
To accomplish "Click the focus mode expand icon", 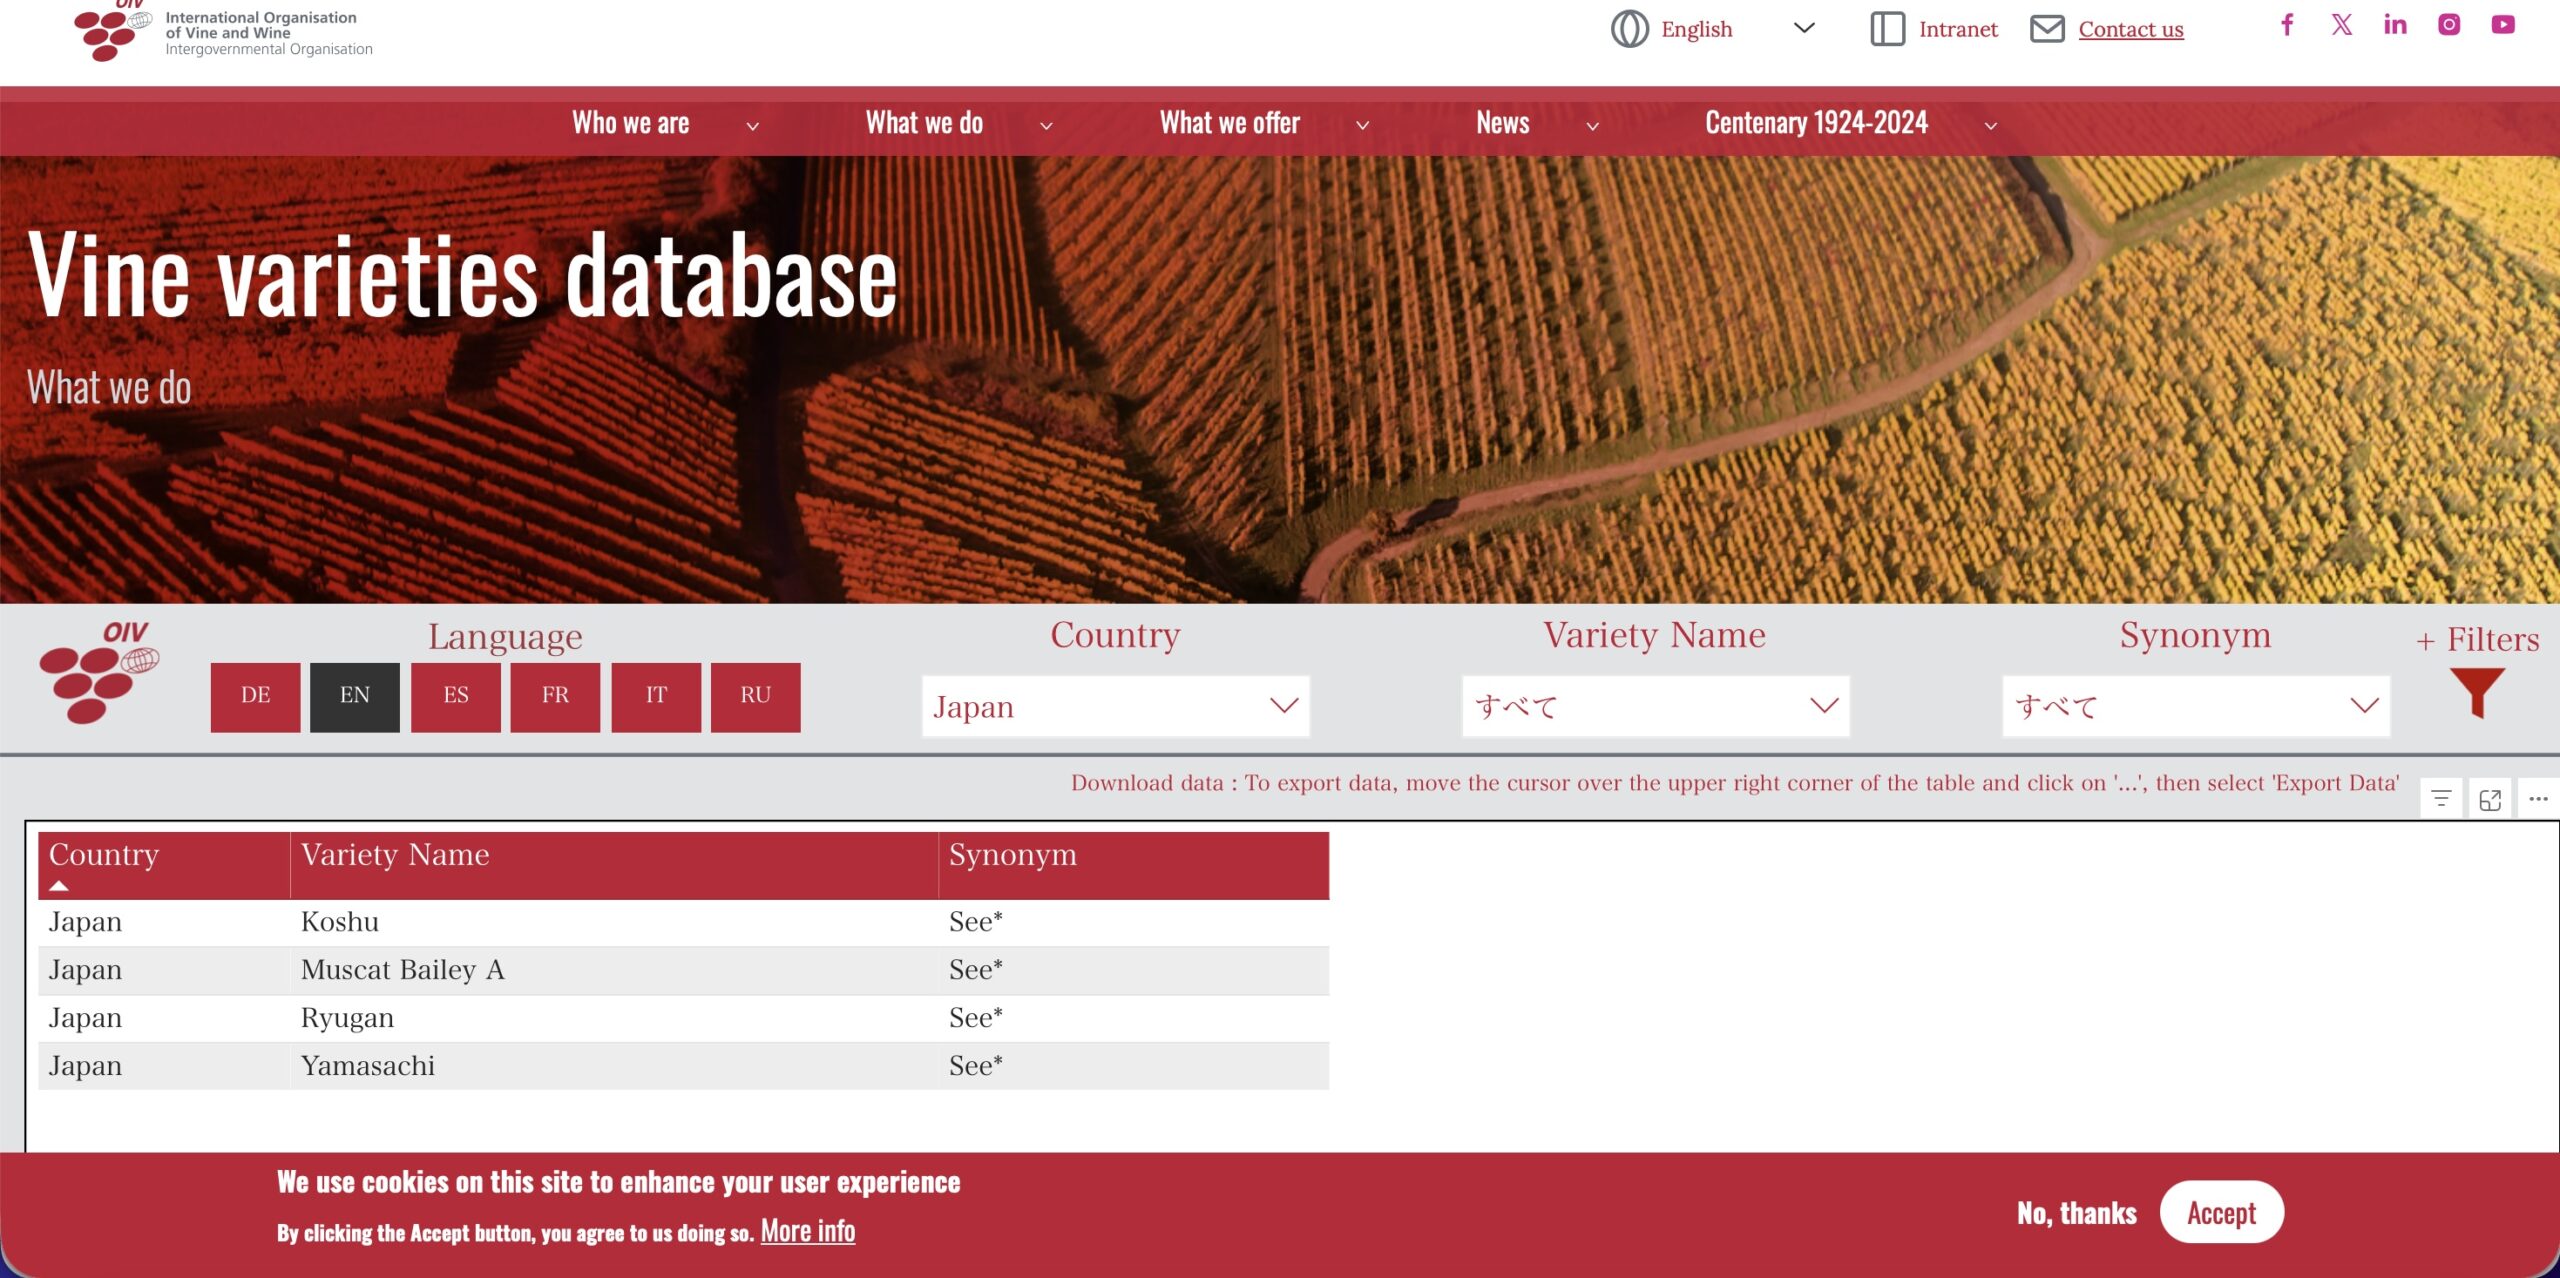I will point(2490,799).
